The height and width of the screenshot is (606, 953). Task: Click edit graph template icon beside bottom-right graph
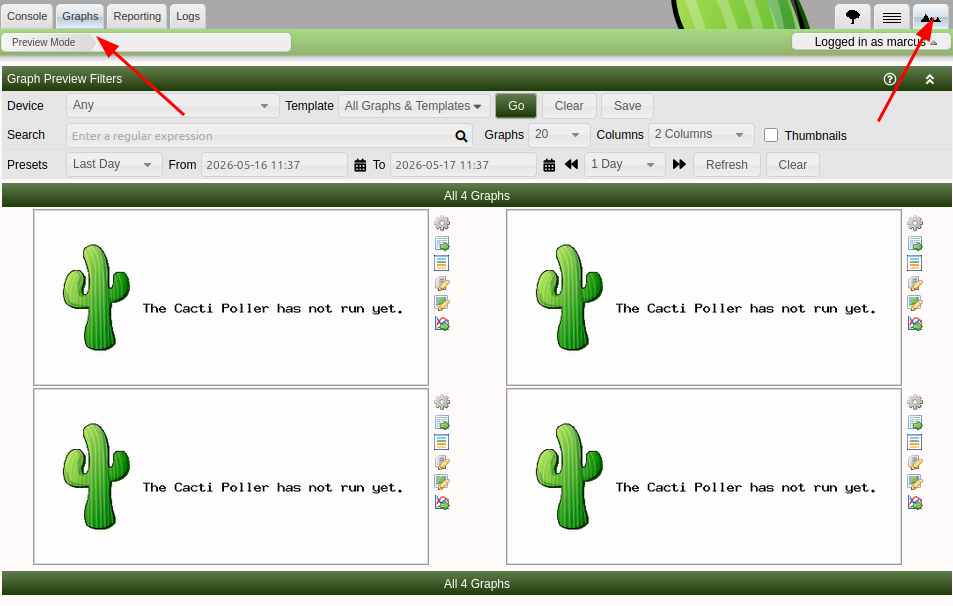coord(915,482)
